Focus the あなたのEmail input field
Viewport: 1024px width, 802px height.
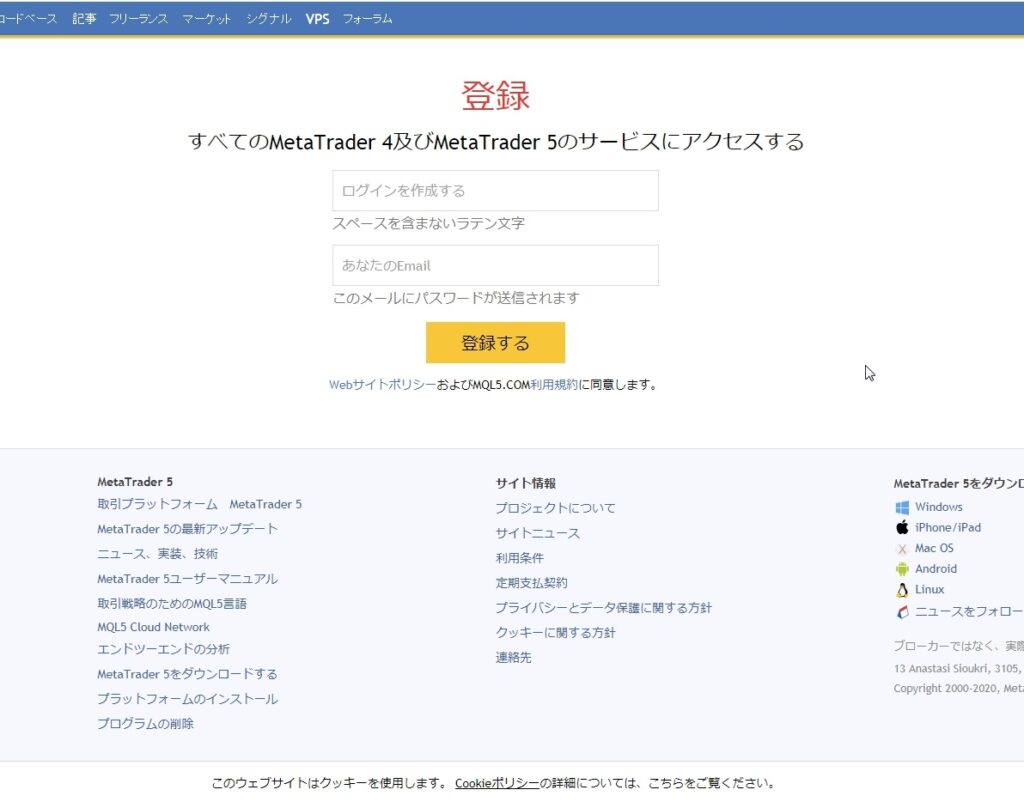pos(495,265)
